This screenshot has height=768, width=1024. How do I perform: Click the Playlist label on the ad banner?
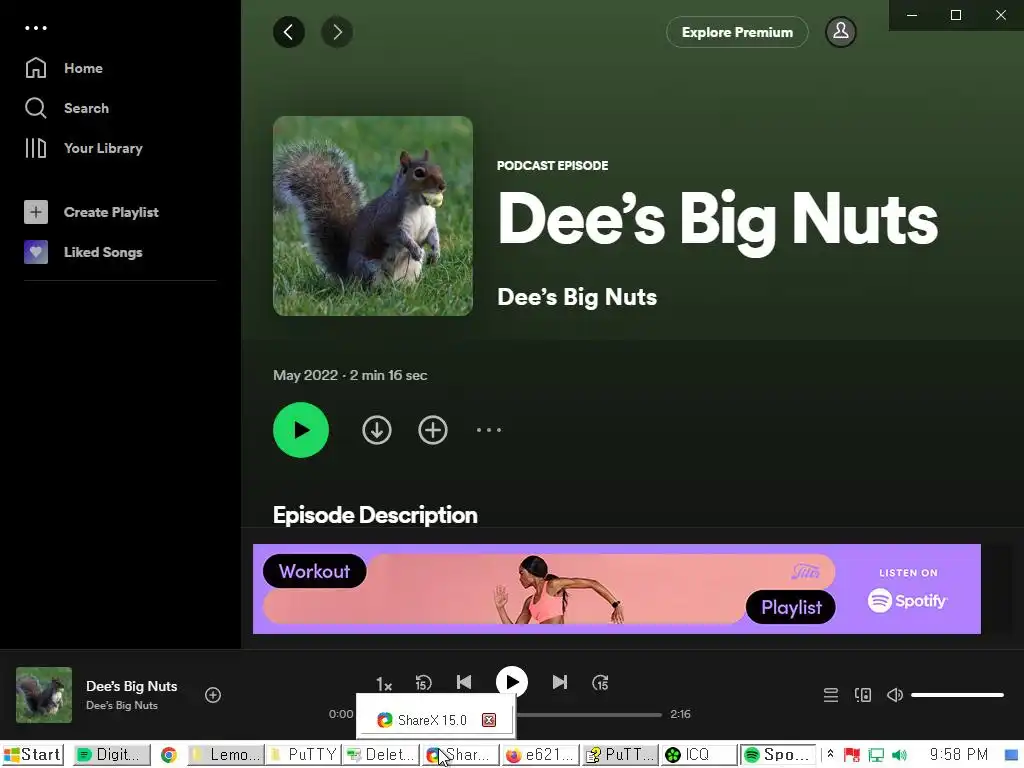coord(791,607)
